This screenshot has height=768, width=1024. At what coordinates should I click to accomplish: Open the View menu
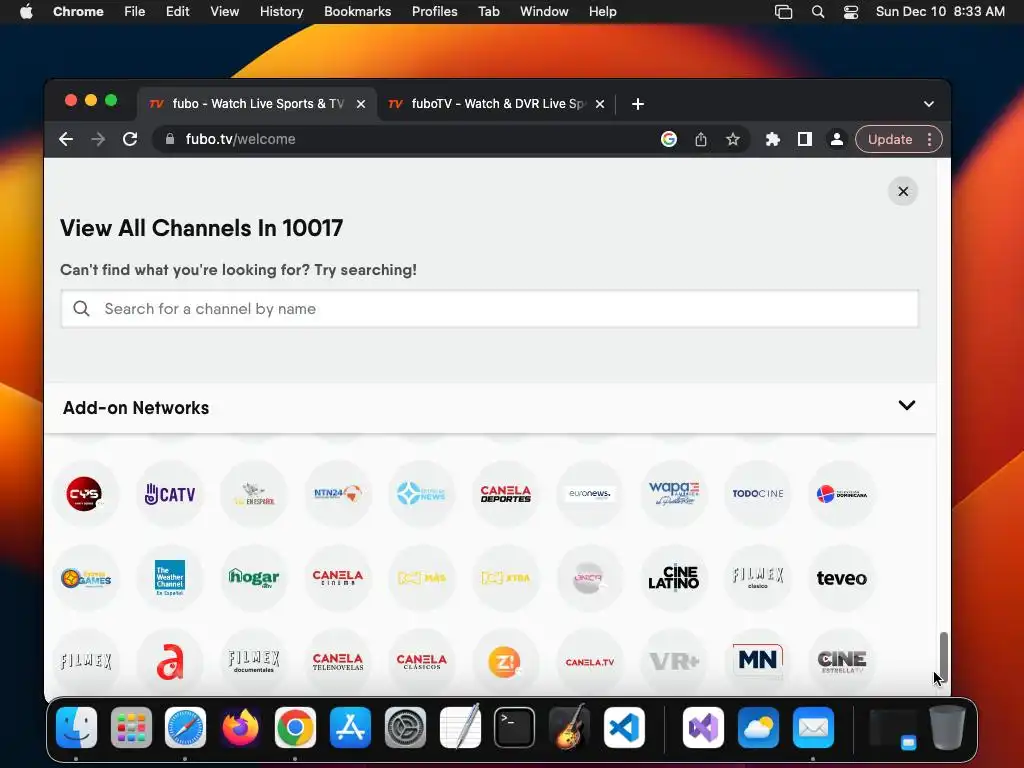pos(224,12)
